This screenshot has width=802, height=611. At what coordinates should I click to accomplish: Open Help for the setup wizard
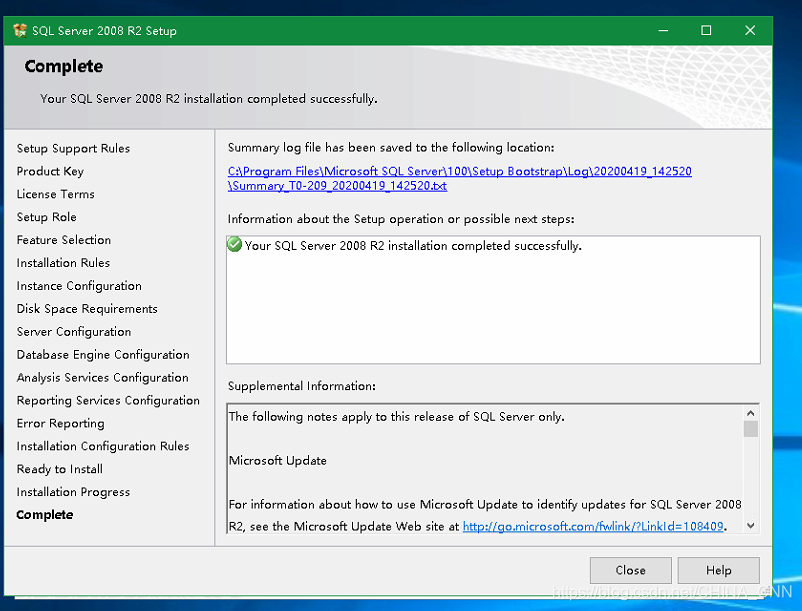point(719,570)
